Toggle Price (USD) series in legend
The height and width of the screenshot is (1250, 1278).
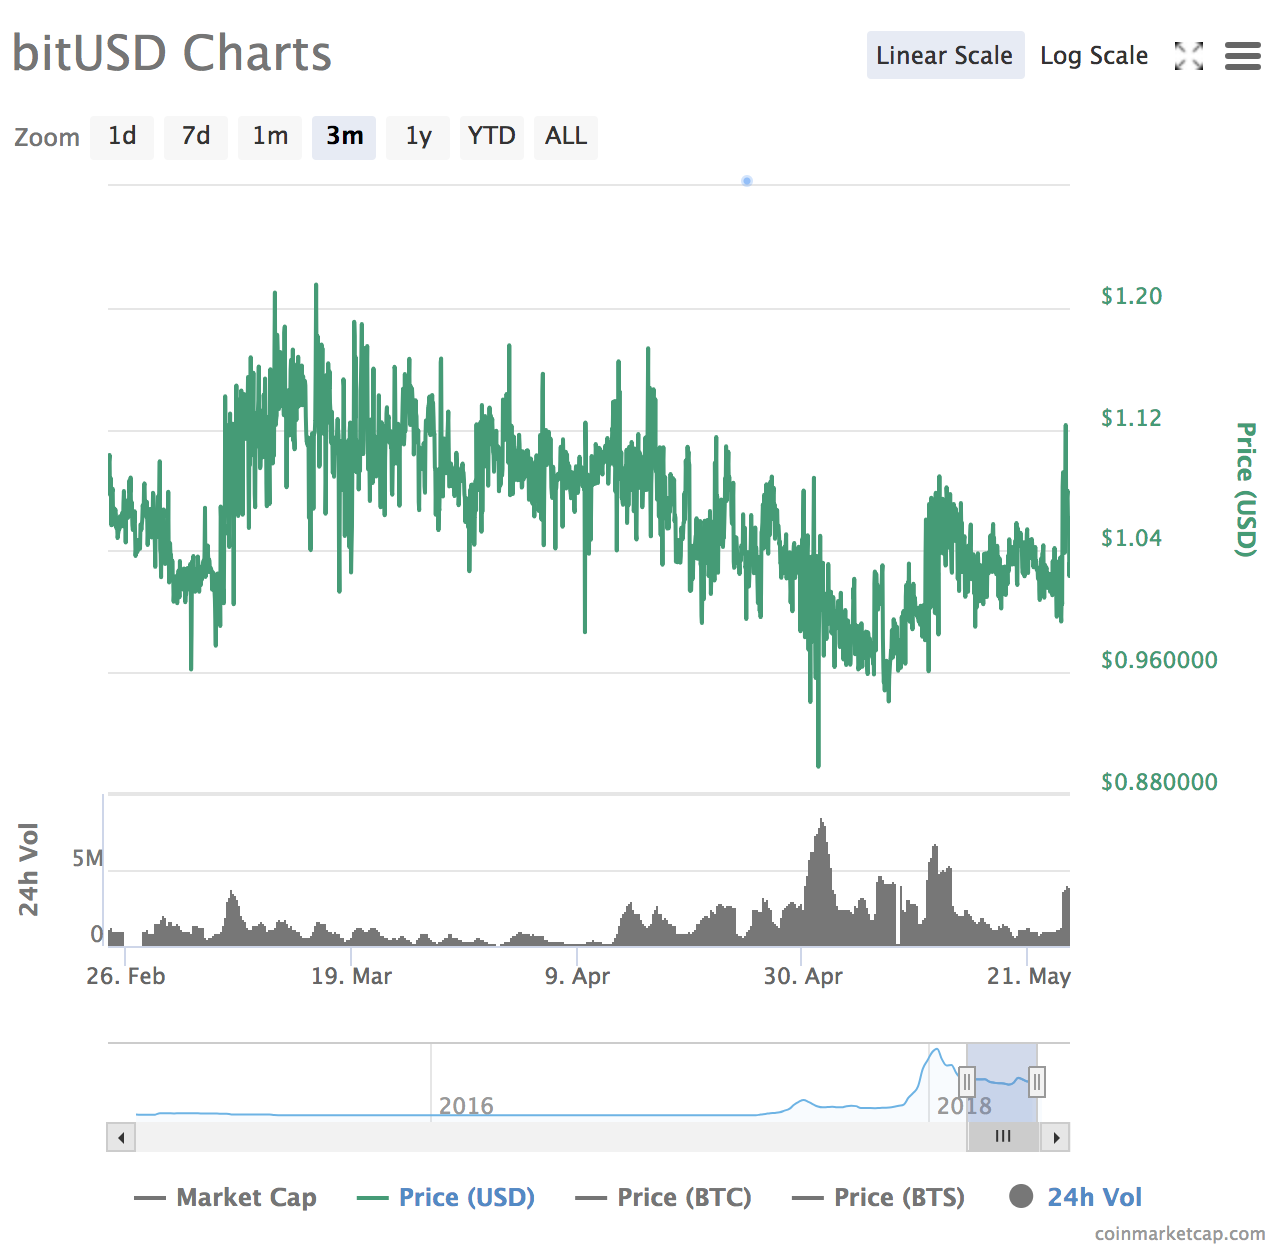pyautogui.click(x=446, y=1197)
